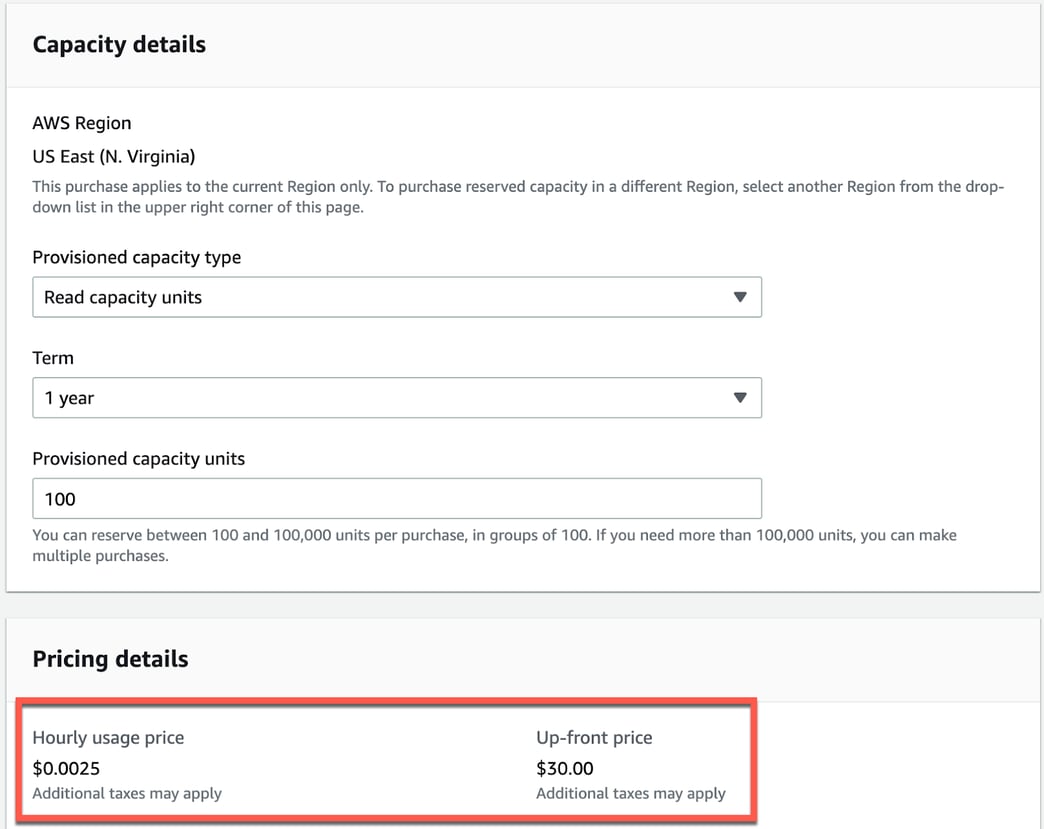The width and height of the screenshot is (1044, 829).
Task: Click the Up-front price label
Action: tap(594, 738)
